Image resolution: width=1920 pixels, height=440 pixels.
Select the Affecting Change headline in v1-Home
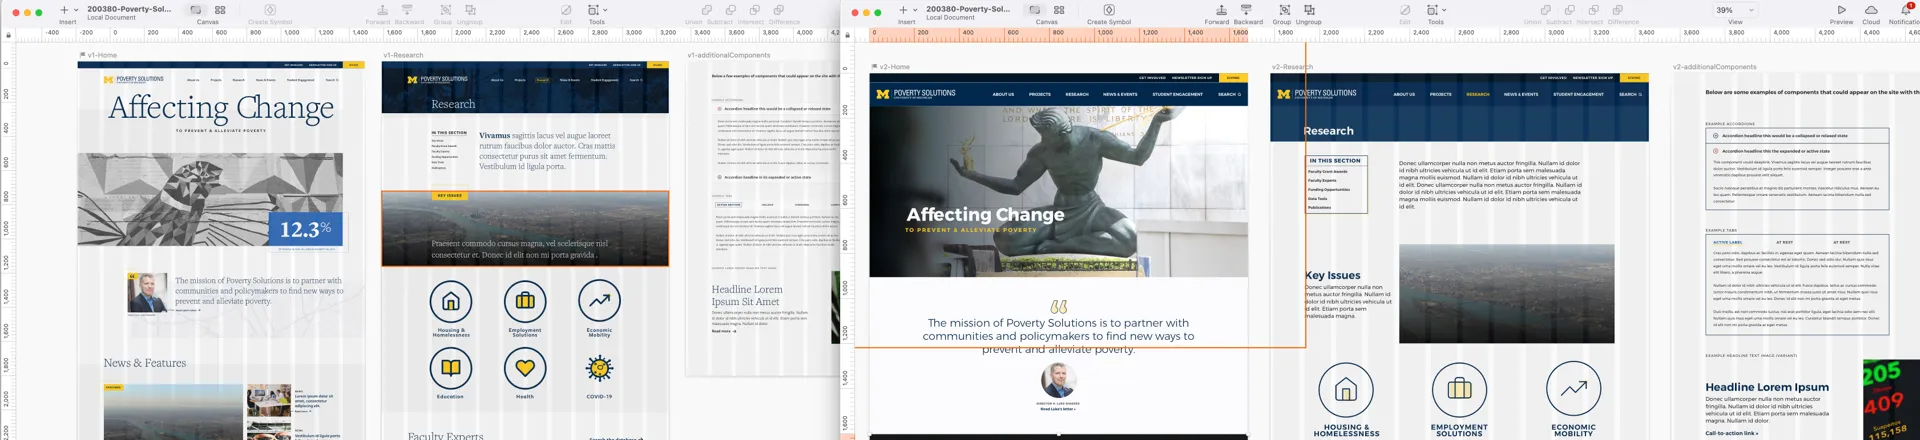click(x=221, y=108)
